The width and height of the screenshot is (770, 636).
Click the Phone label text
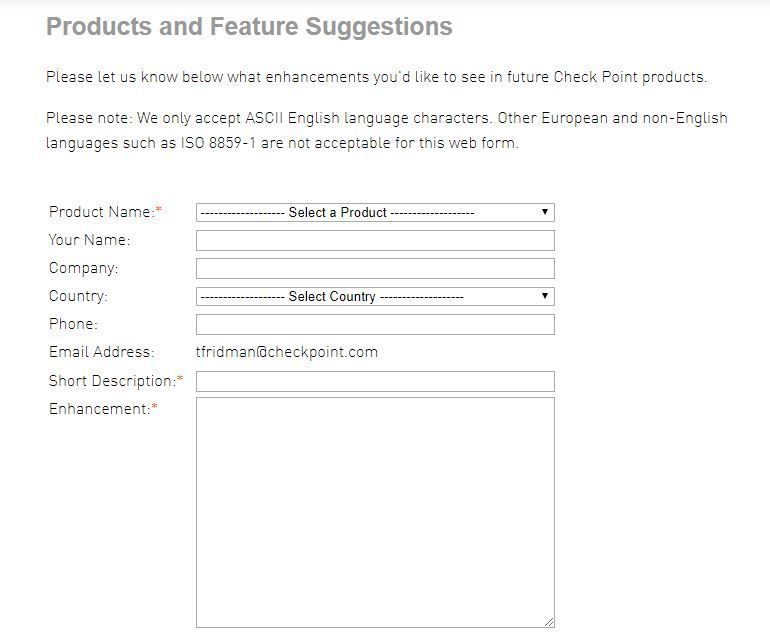[x=73, y=324]
